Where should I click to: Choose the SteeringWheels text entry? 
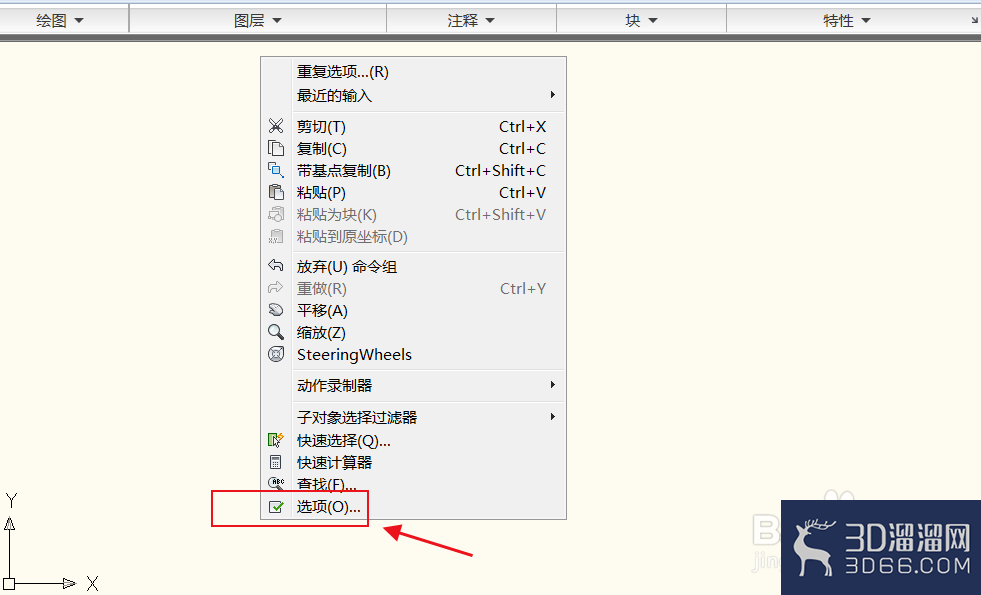click(x=354, y=355)
